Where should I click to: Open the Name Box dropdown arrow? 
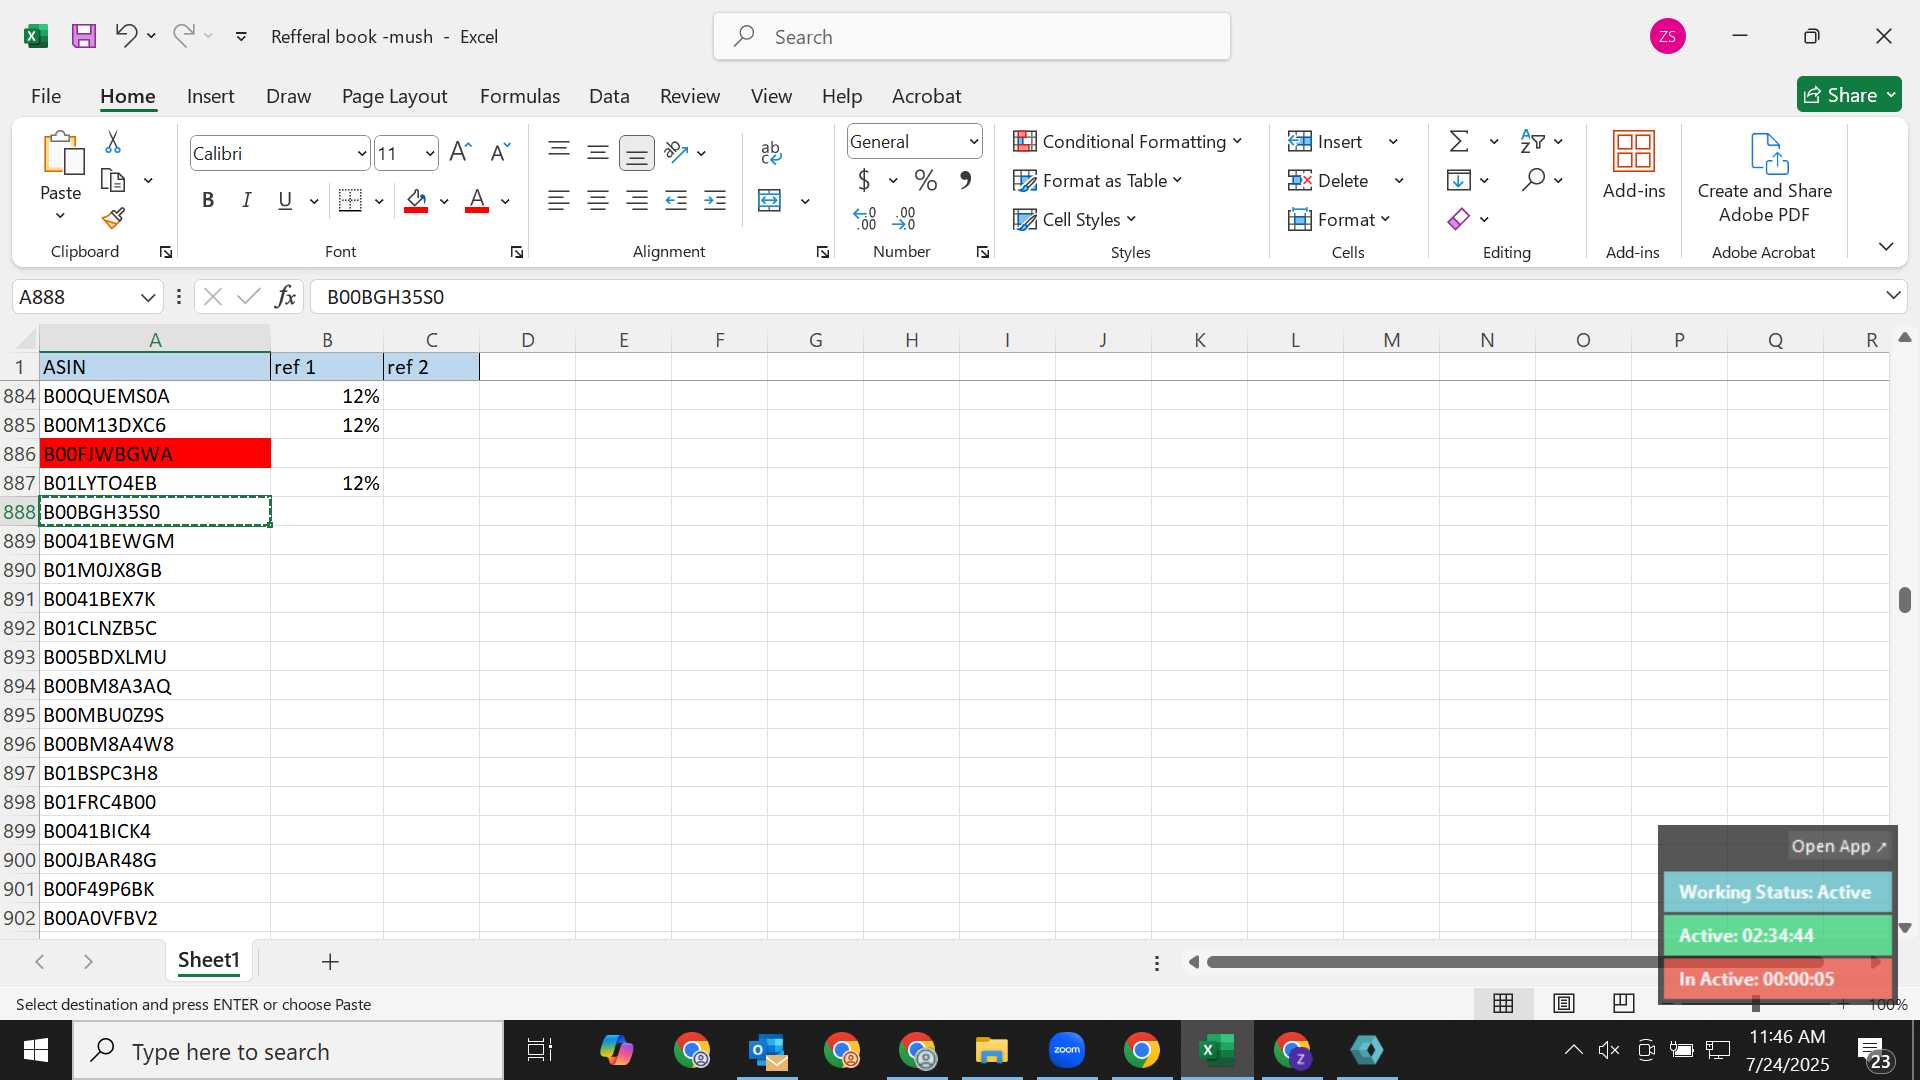pyautogui.click(x=148, y=297)
